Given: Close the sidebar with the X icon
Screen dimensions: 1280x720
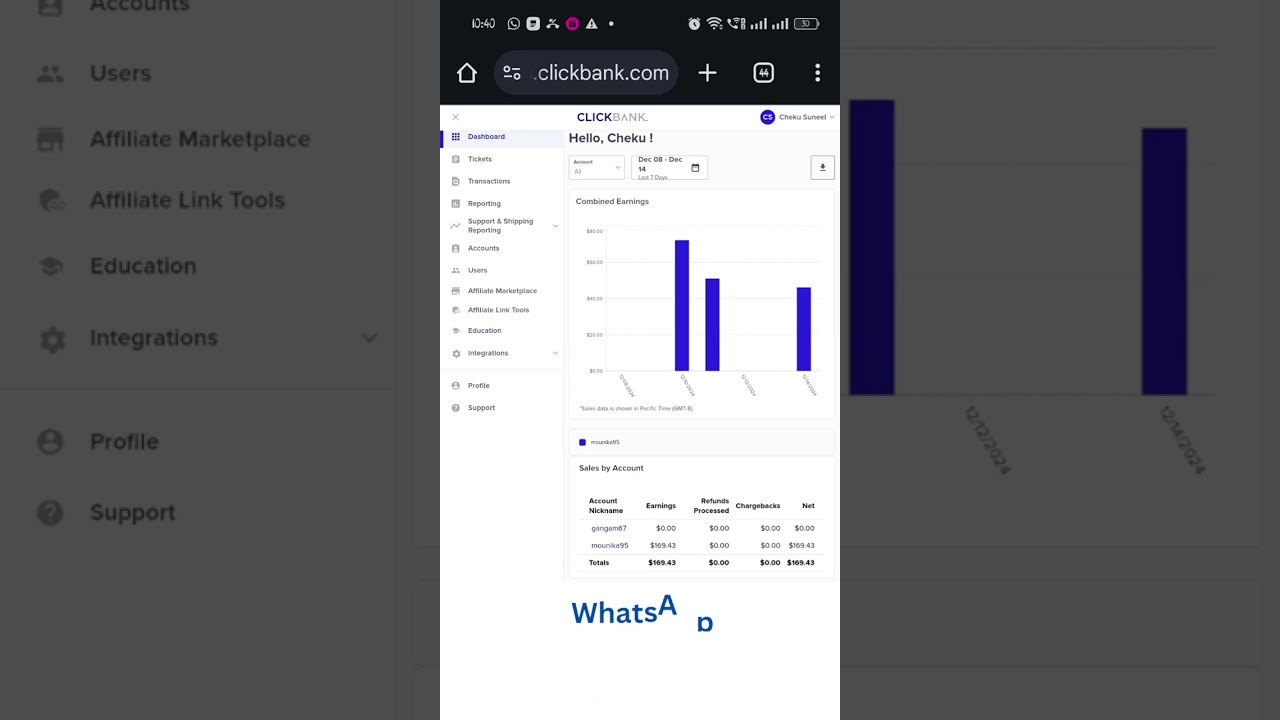Looking at the screenshot, I should (x=455, y=117).
